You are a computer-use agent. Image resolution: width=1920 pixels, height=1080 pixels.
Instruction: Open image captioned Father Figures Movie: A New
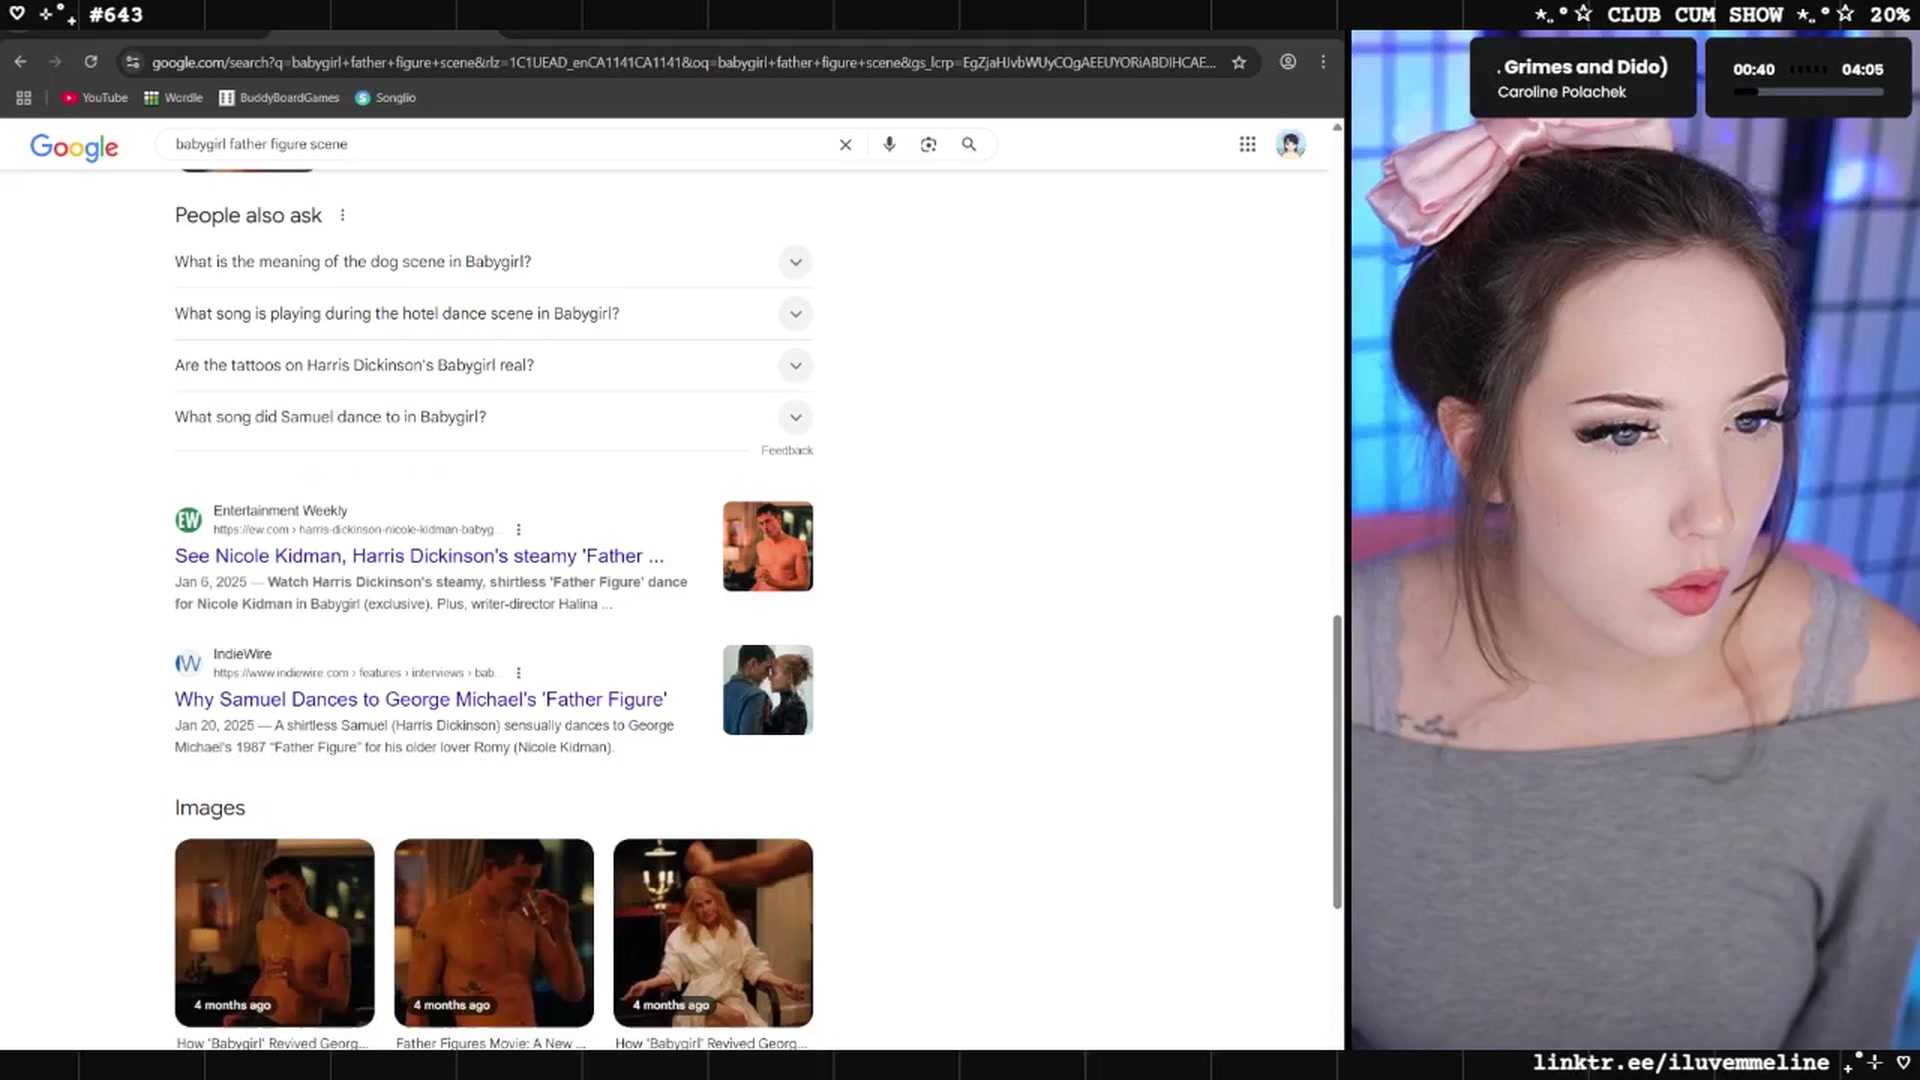[x=494, y=933]
